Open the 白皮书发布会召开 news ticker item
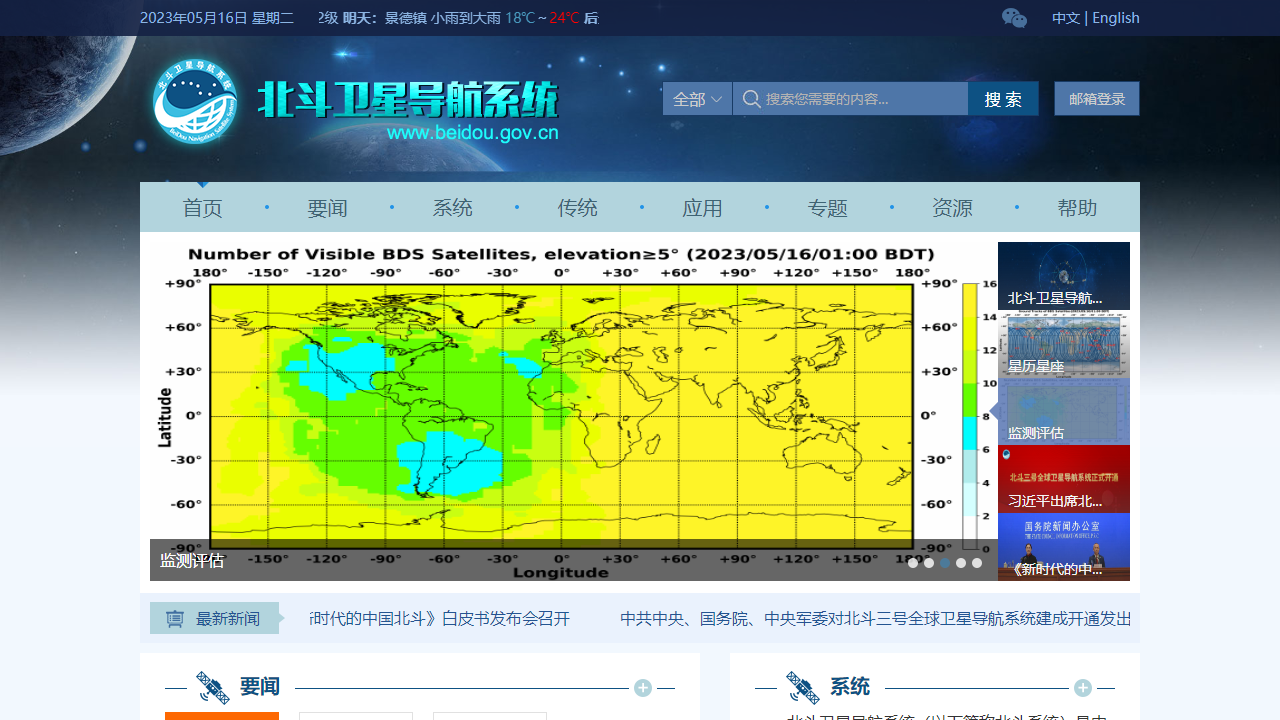The width and height of the screenshot is (1280, 720). 440,619
